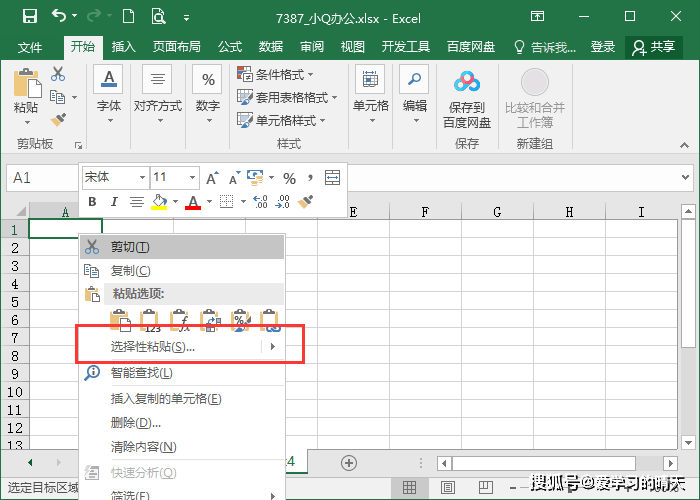Switch to the 插入 ribbon tab
This screenshot has height=500, width=700.
pyautogui.click(x=123, y=46)
